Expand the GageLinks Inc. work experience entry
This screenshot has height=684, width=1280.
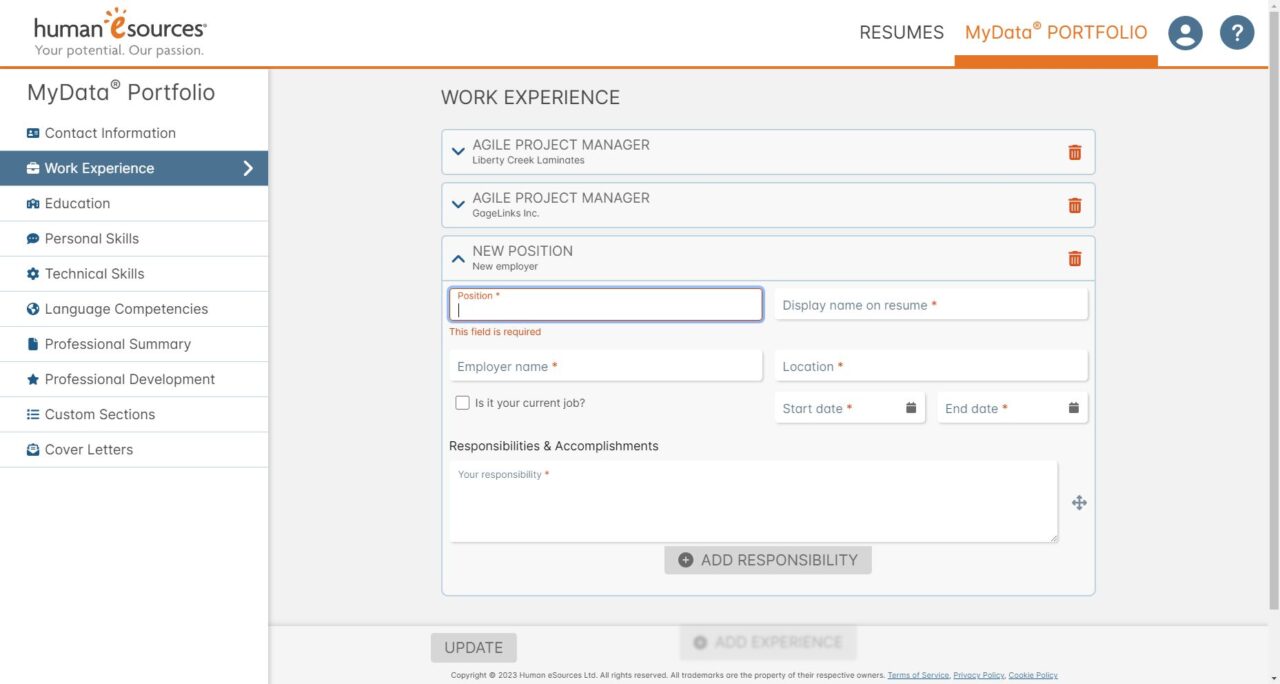(x=458, y=204)
